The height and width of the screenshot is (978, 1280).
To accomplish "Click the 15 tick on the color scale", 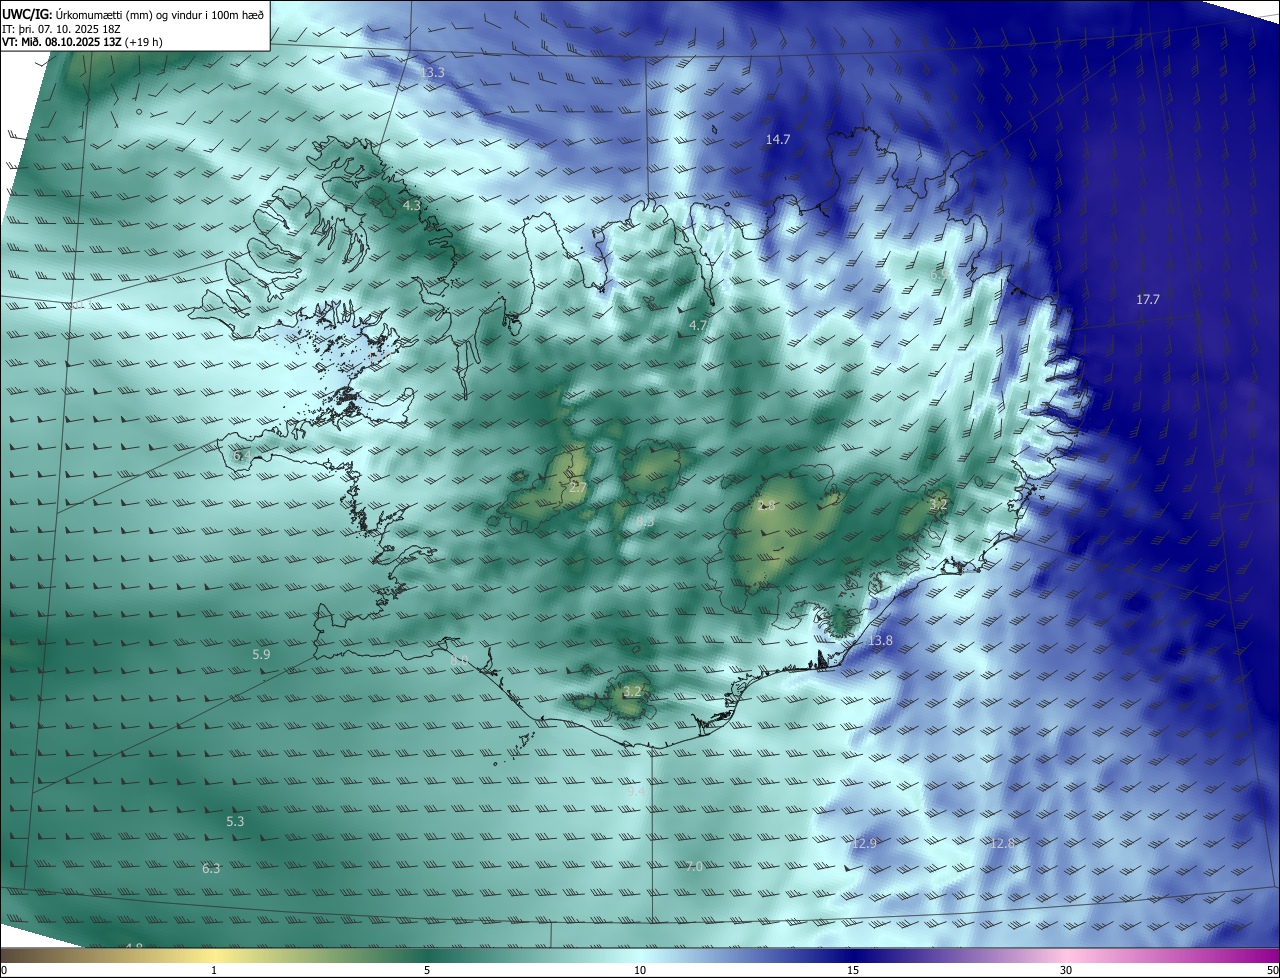I will 853,970.
